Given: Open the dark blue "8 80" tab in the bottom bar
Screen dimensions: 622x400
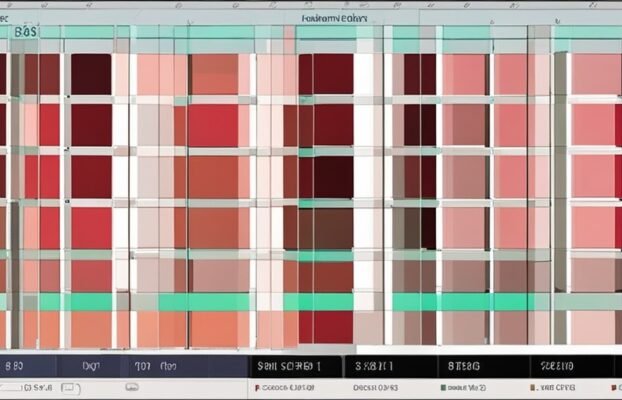Looking at the screenshot, I should [28, 366].
